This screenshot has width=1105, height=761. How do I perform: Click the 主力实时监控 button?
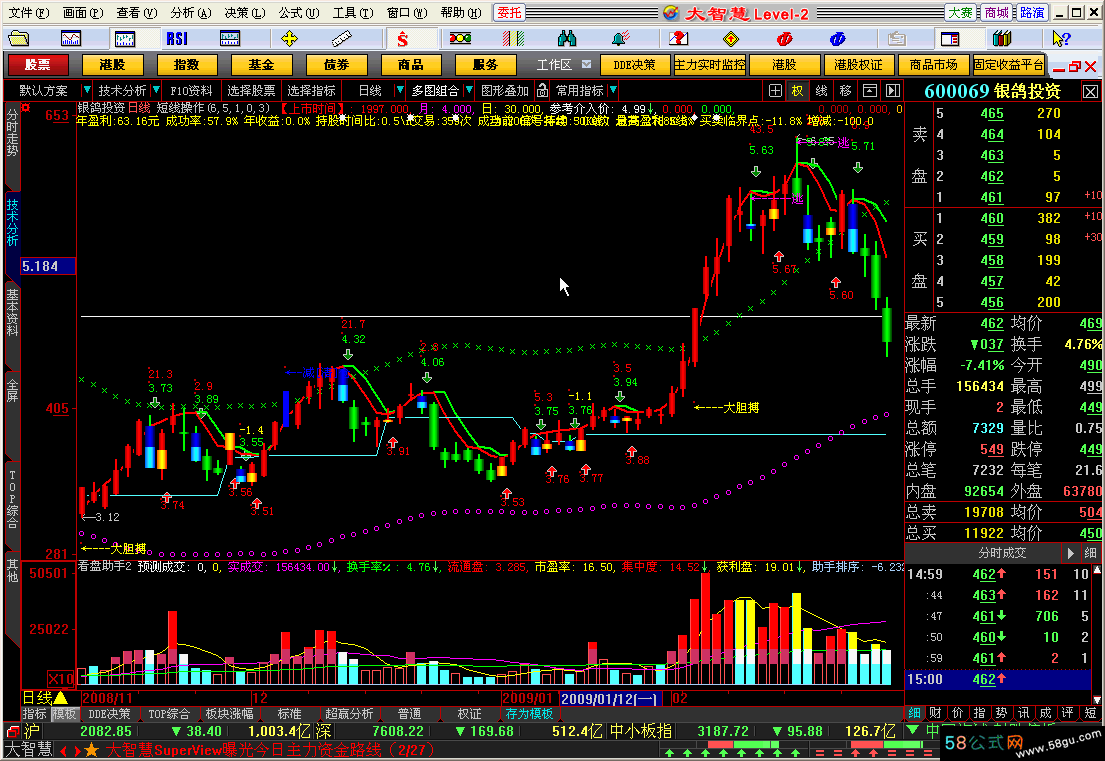pyautogui.click(x=710, y=65)
